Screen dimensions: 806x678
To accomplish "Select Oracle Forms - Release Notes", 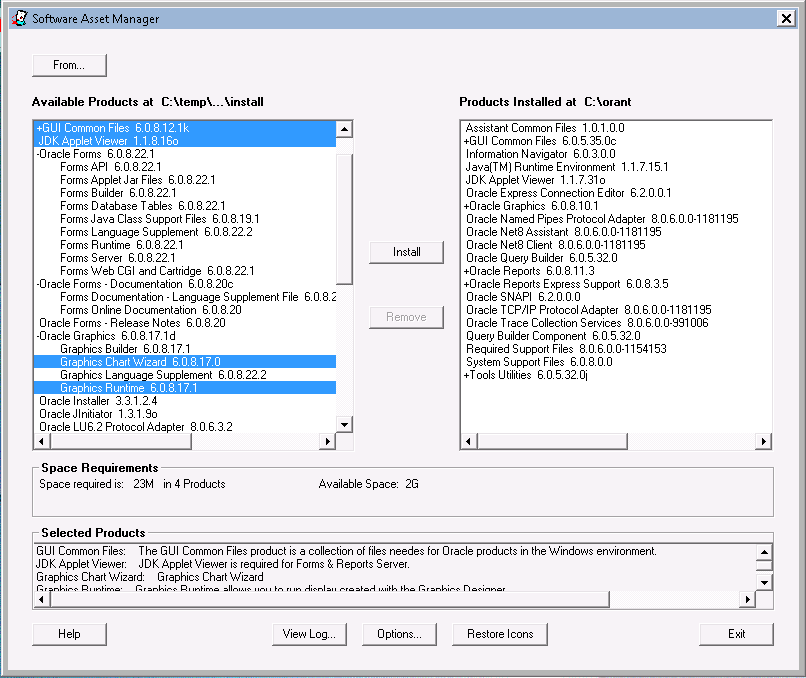I will [132, 323].
